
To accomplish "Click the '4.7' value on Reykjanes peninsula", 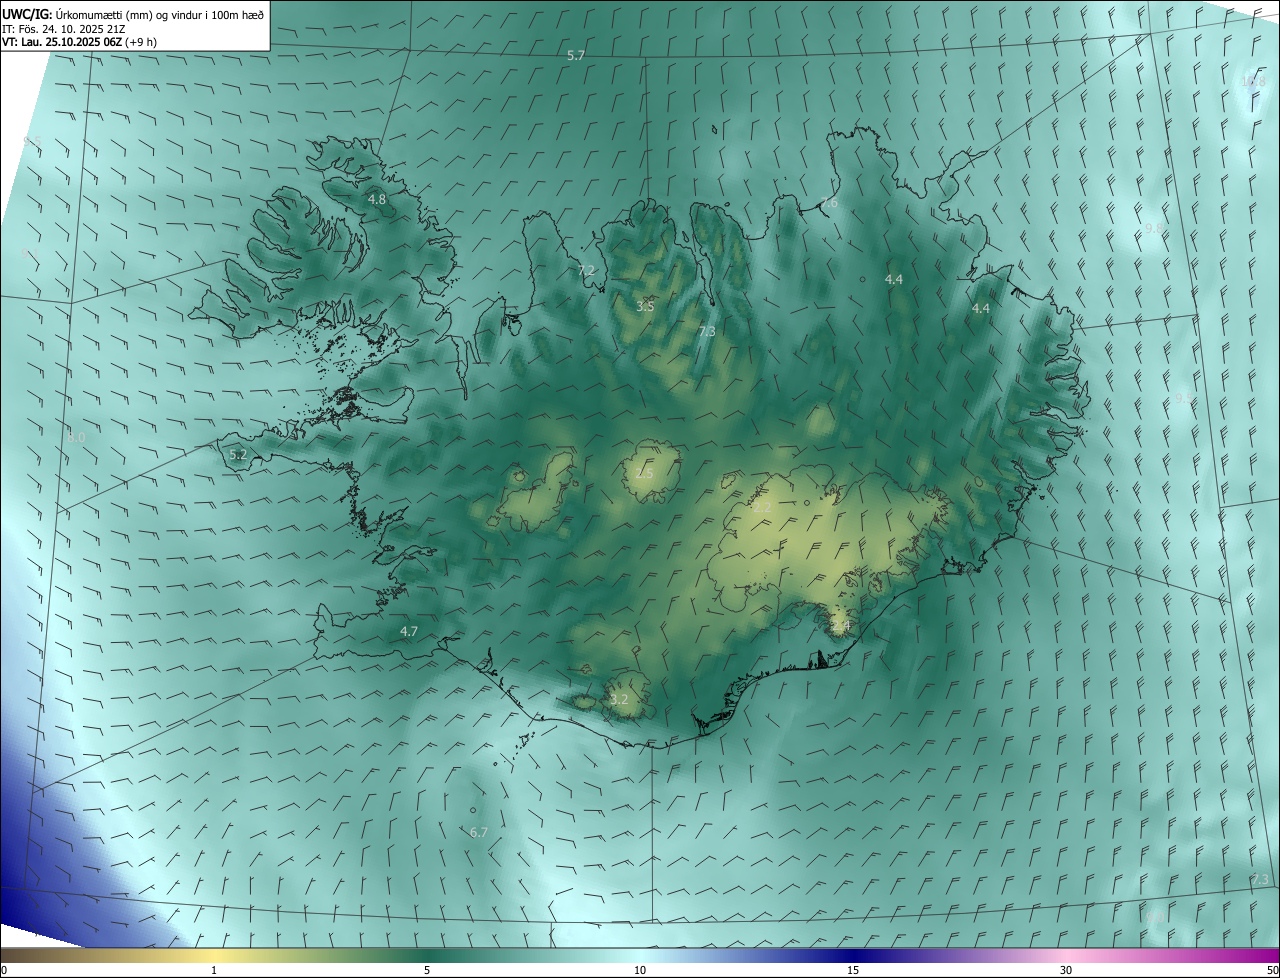I will click(x=408, y=632).
